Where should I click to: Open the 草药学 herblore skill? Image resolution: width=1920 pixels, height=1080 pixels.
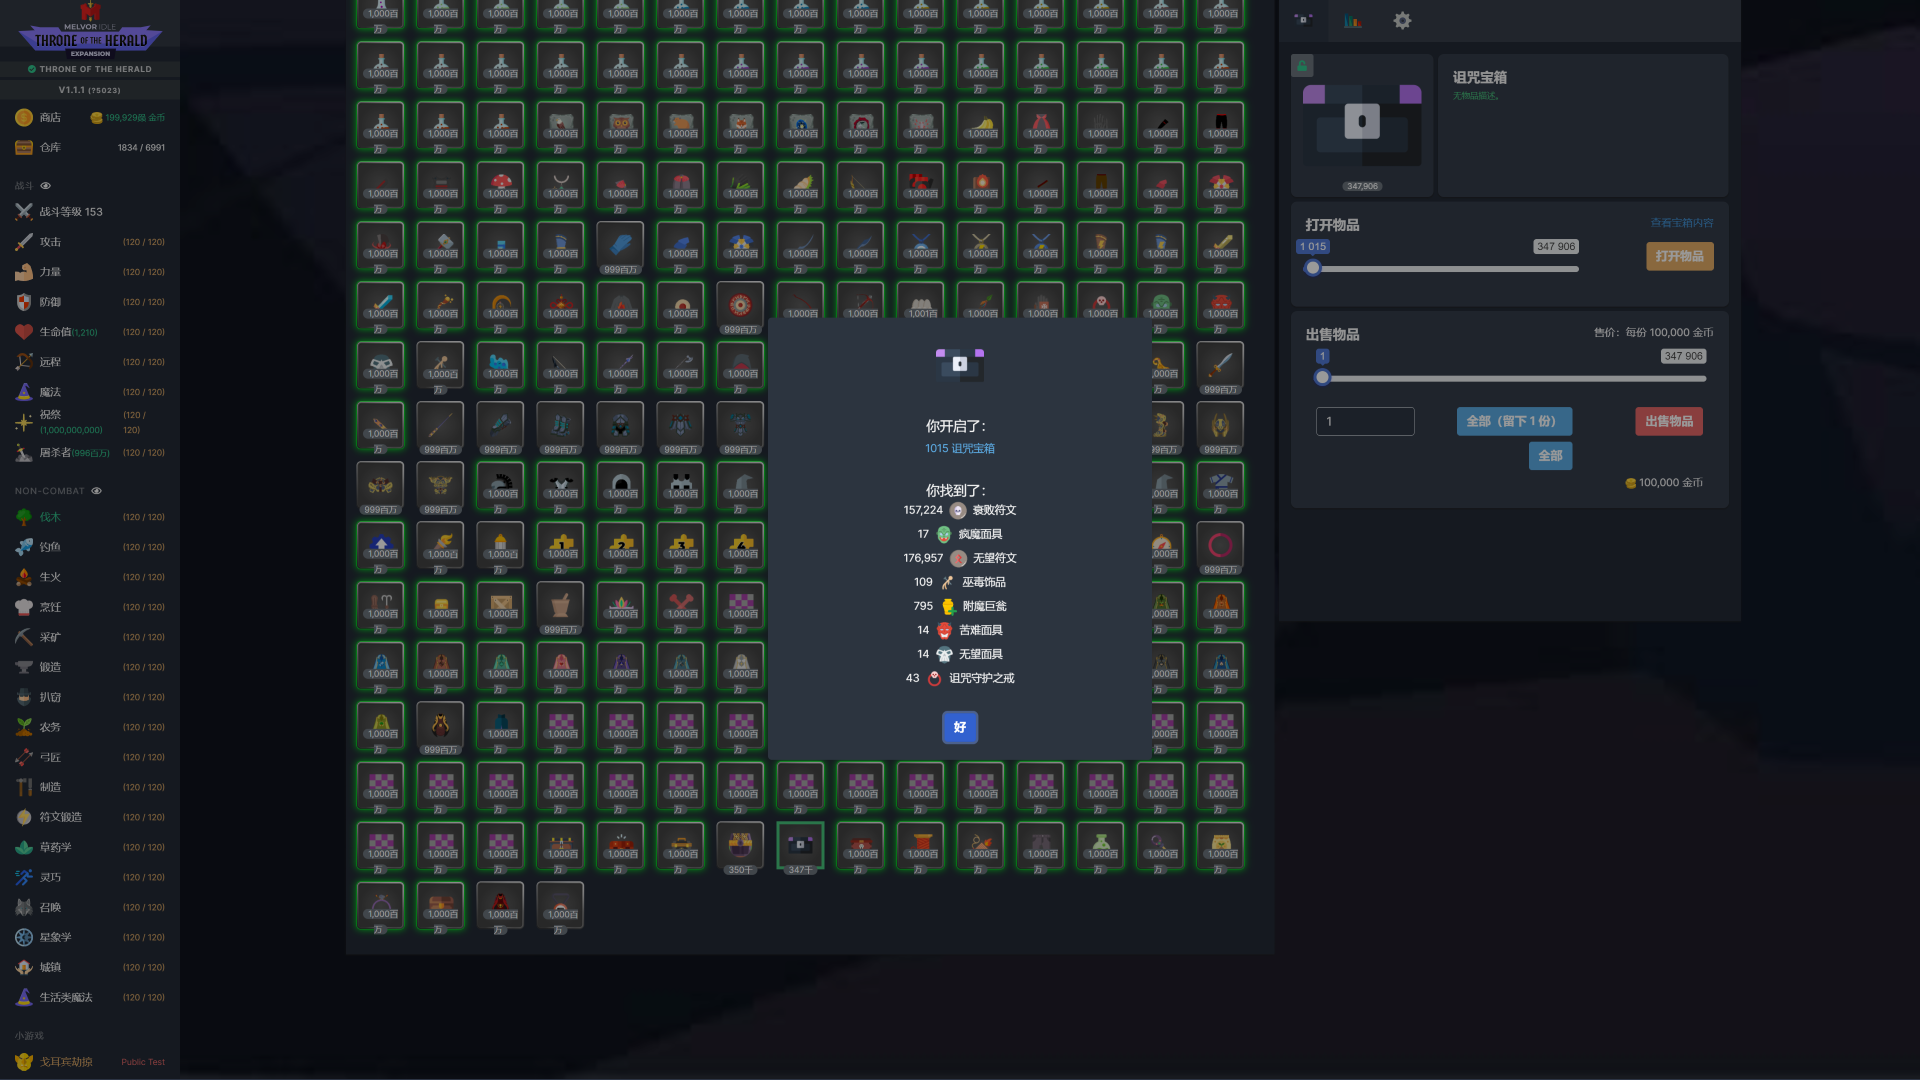pyautogui.click(x=90, y=847)
